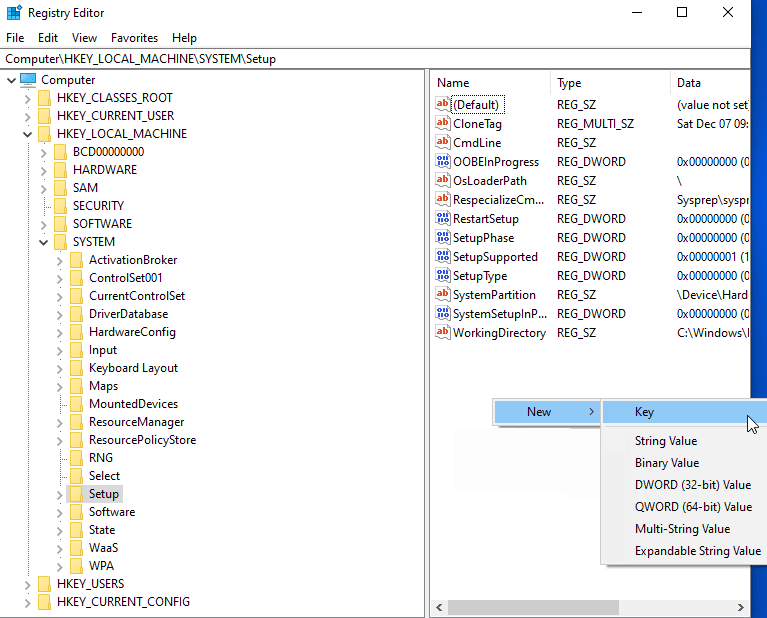Click the string icon beside (Default) value
767x618 pixels.
(x=443, y=104)
